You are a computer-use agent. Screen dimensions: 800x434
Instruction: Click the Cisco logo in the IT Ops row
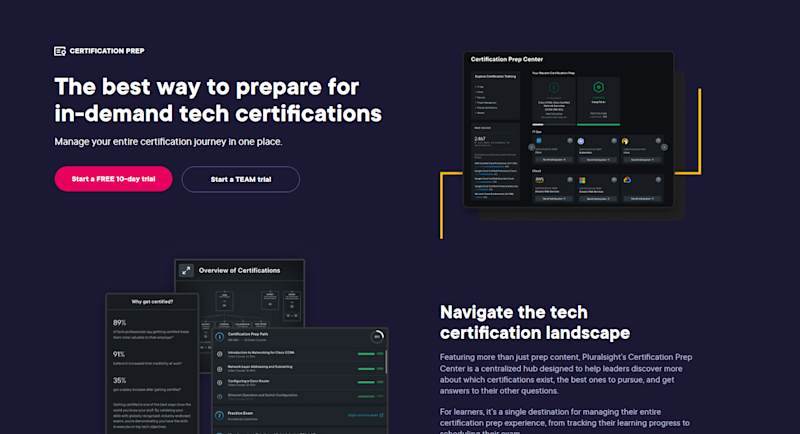pos(539,141)
